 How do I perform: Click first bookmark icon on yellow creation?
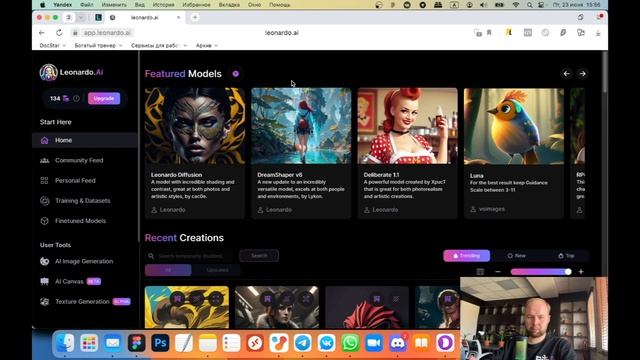click(178, 299)
